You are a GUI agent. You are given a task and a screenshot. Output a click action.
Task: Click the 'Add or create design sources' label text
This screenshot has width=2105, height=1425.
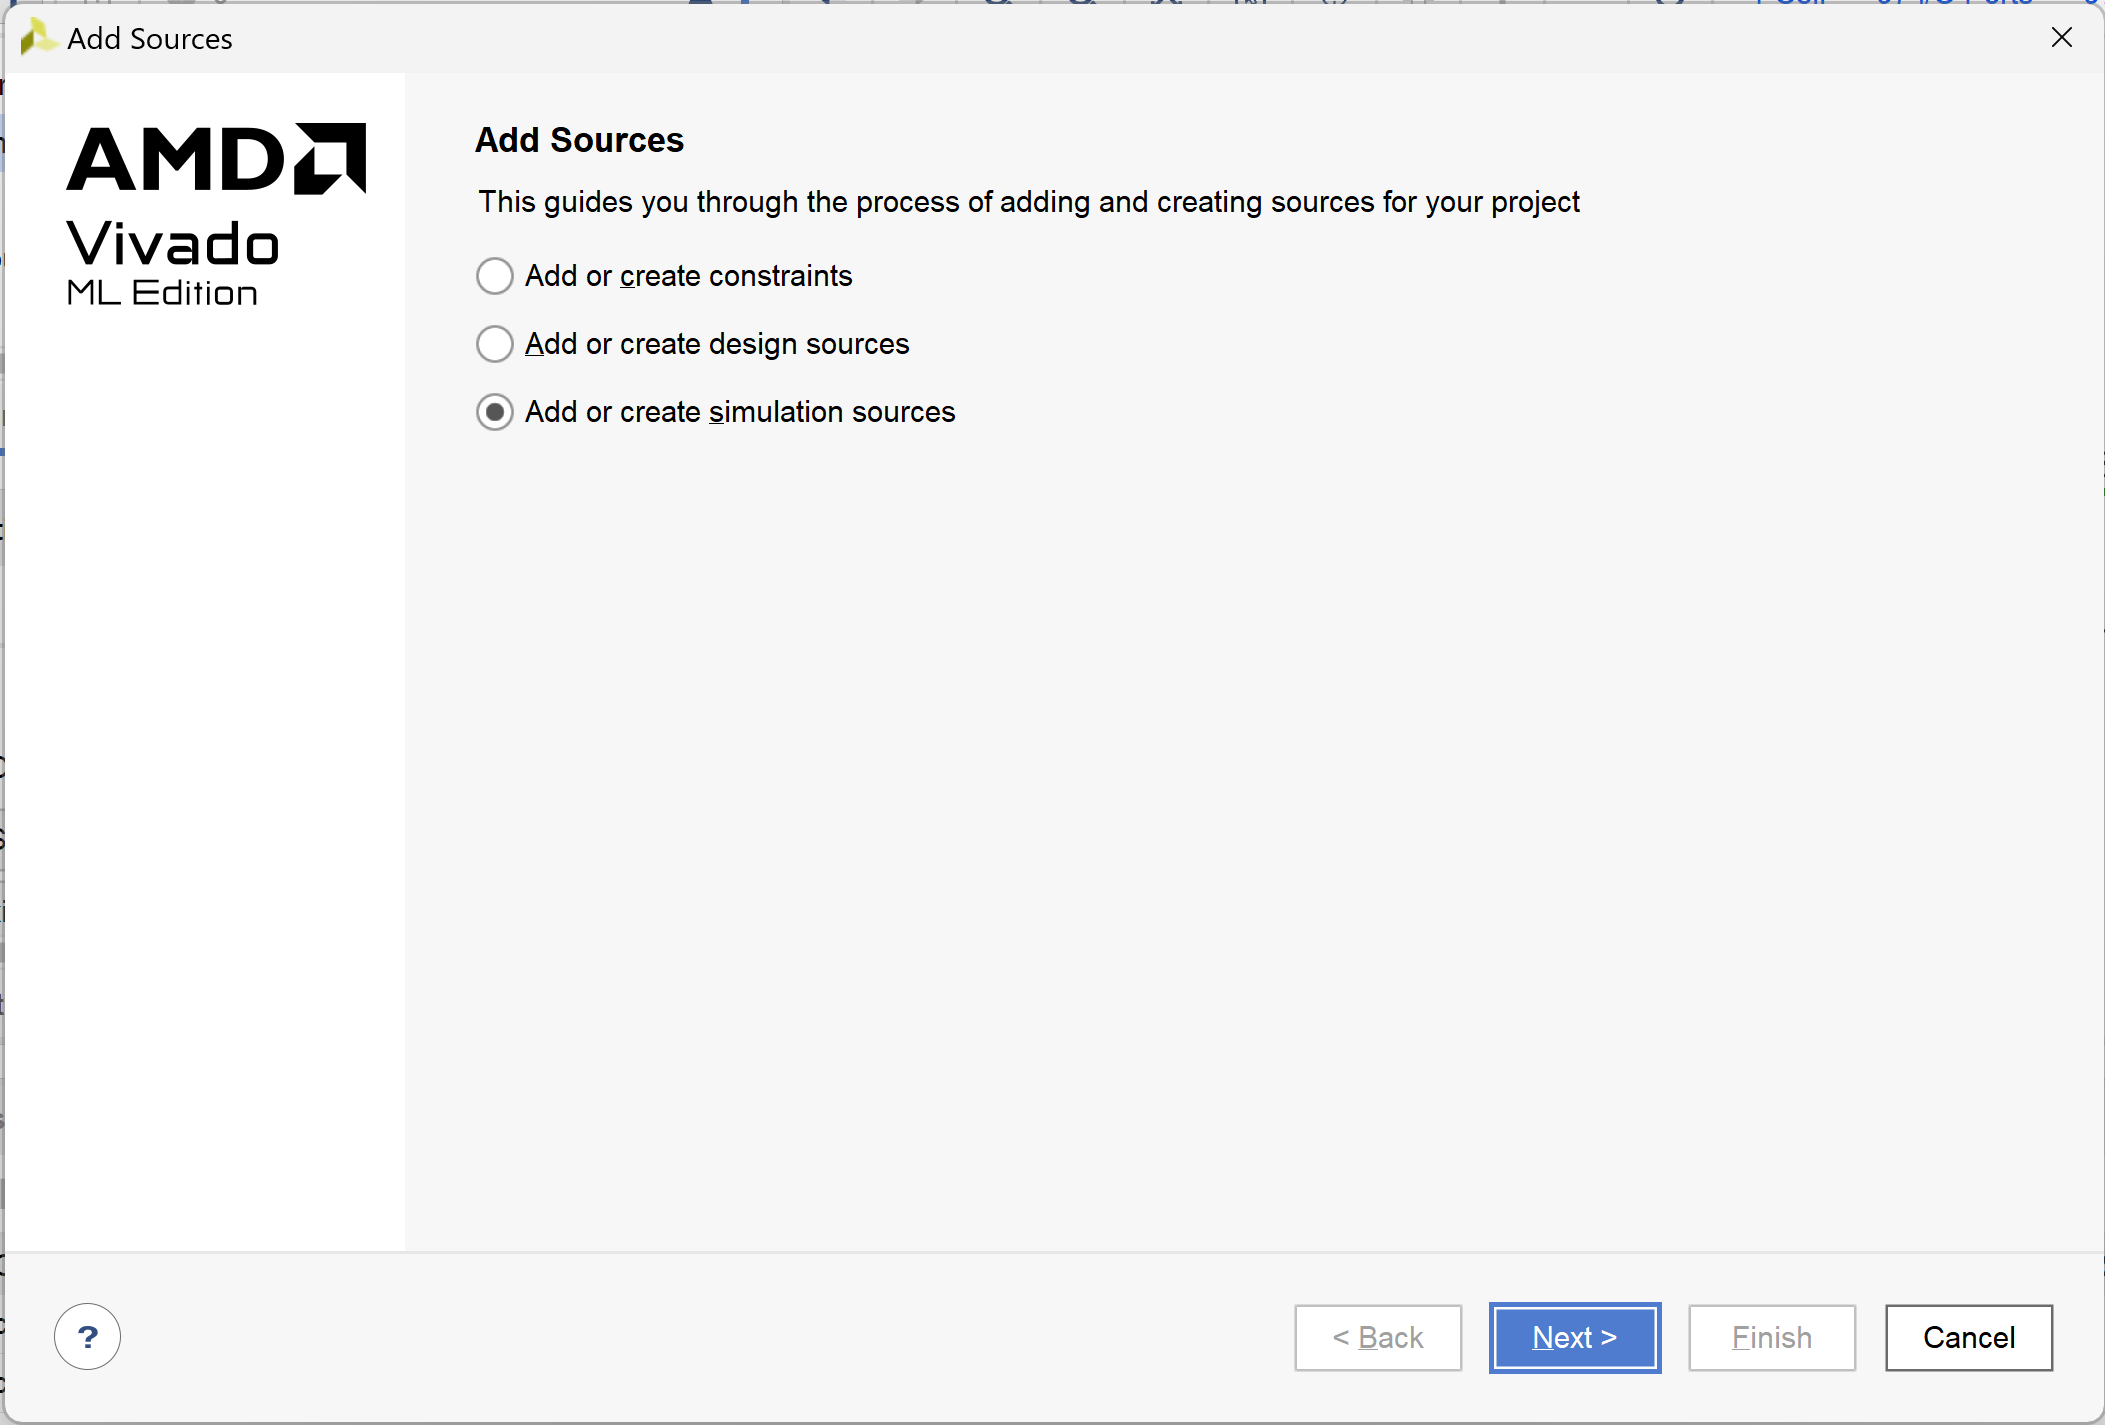(x=716, y=344)
